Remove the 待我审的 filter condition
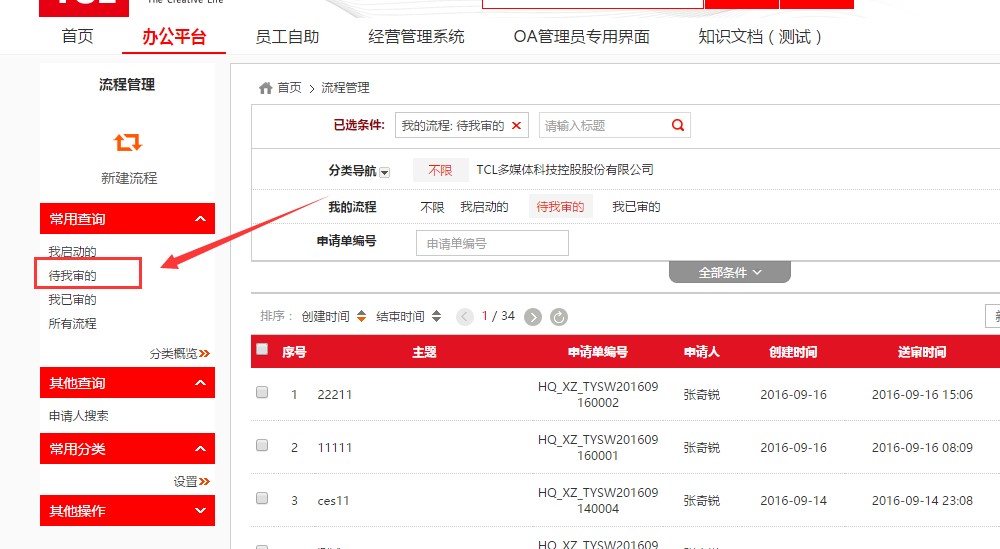Viewport: 1000px width, 549px height. point(517,126)
